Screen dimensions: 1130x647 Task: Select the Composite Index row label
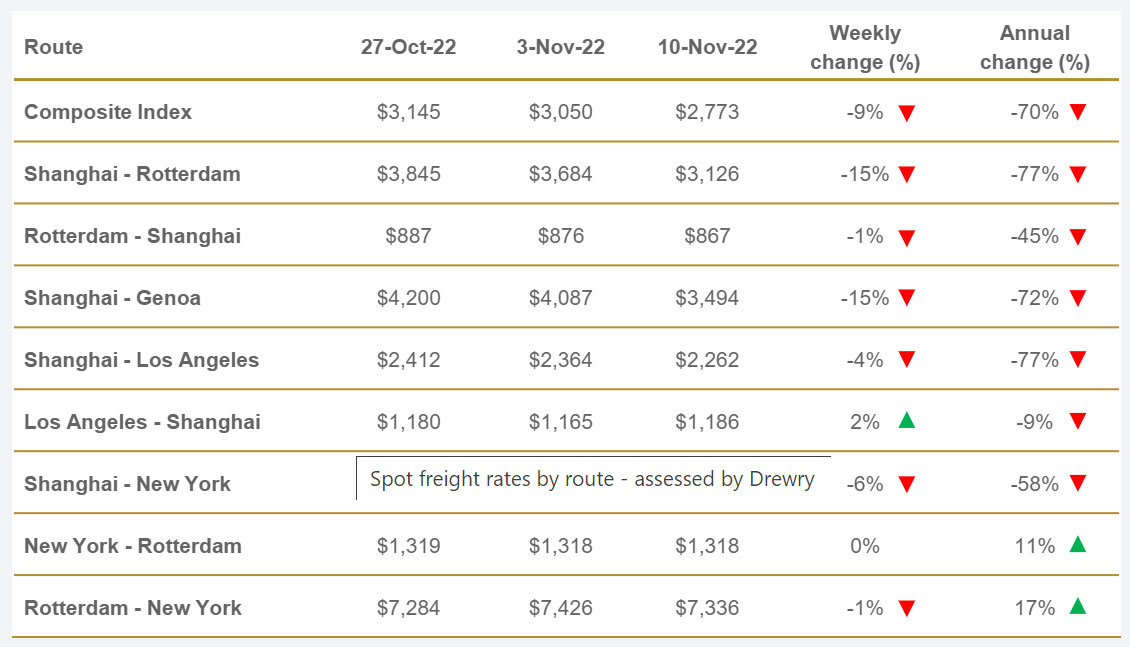click(x=108, y=112)
